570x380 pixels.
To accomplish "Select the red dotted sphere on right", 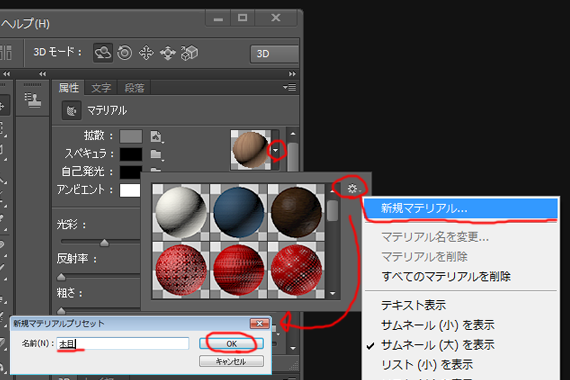I will (x=296, y=270).
